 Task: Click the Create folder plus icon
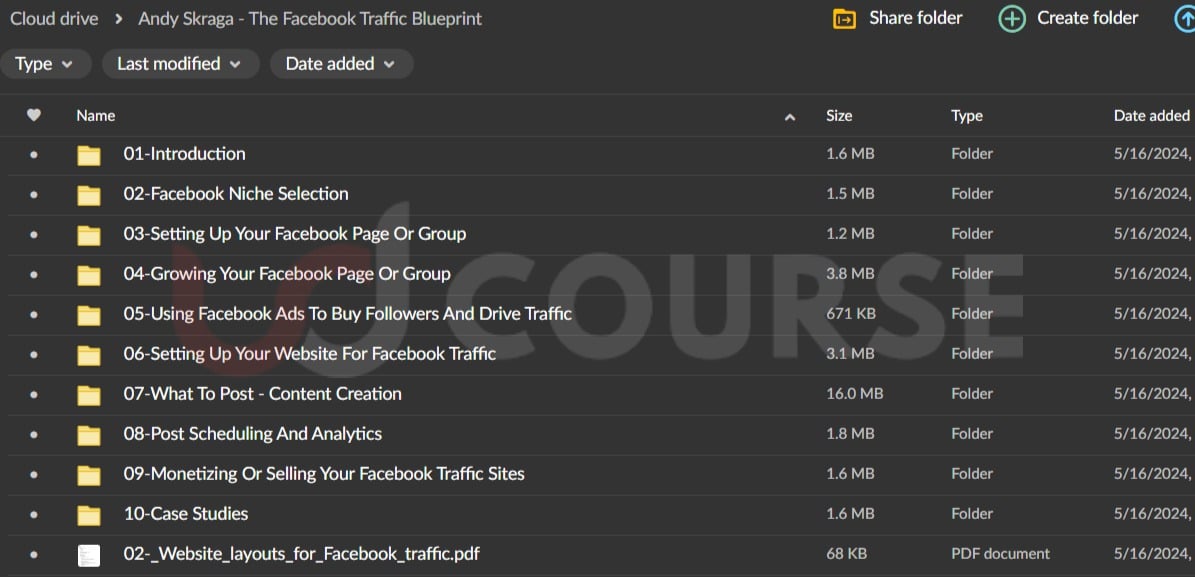pyautogui.click(x=1012, y=19)
